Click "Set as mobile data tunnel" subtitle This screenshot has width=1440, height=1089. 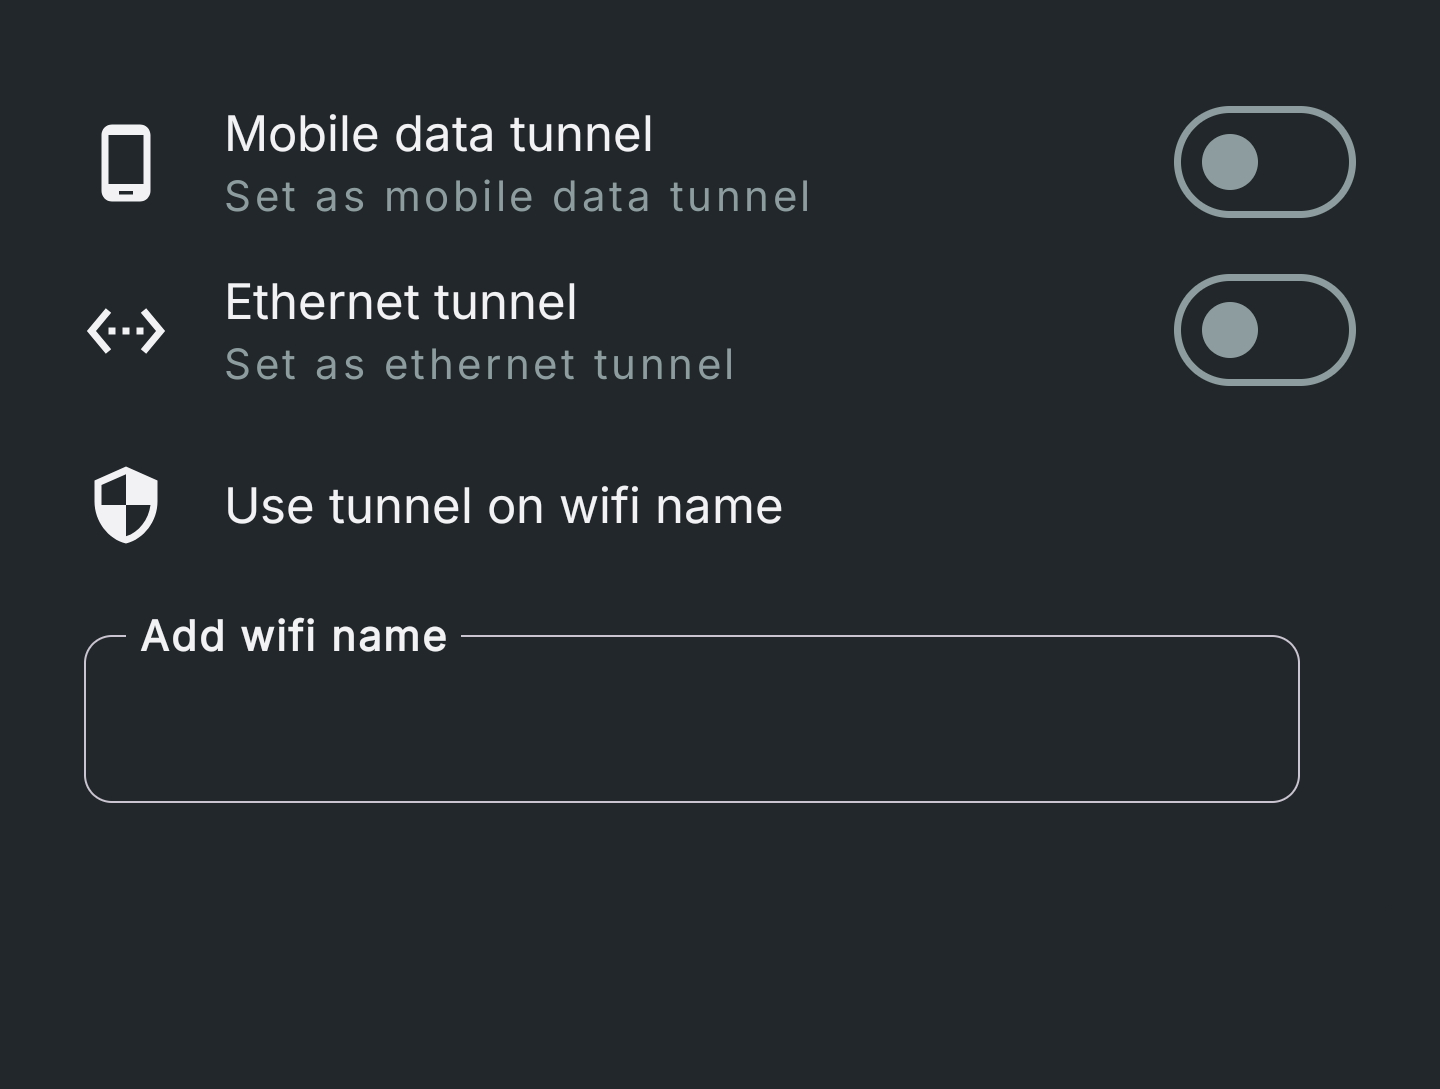point(517,197)
